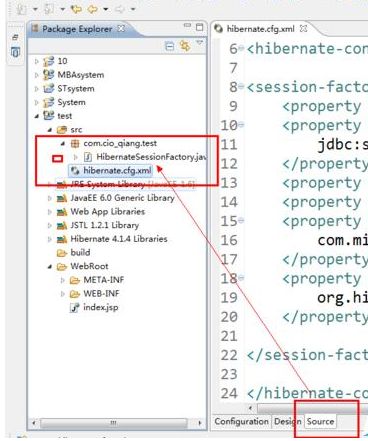Select index.jsp in the tree
368x441 pixels.
[x=101, y=307]
